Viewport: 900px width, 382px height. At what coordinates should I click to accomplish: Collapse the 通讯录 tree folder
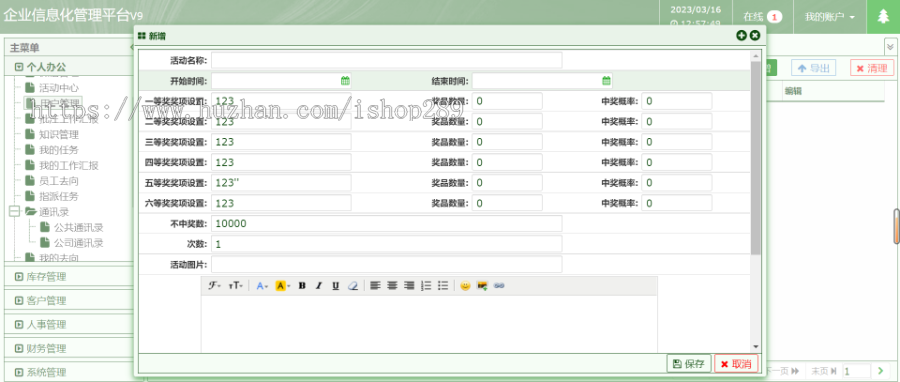[15, 212]
